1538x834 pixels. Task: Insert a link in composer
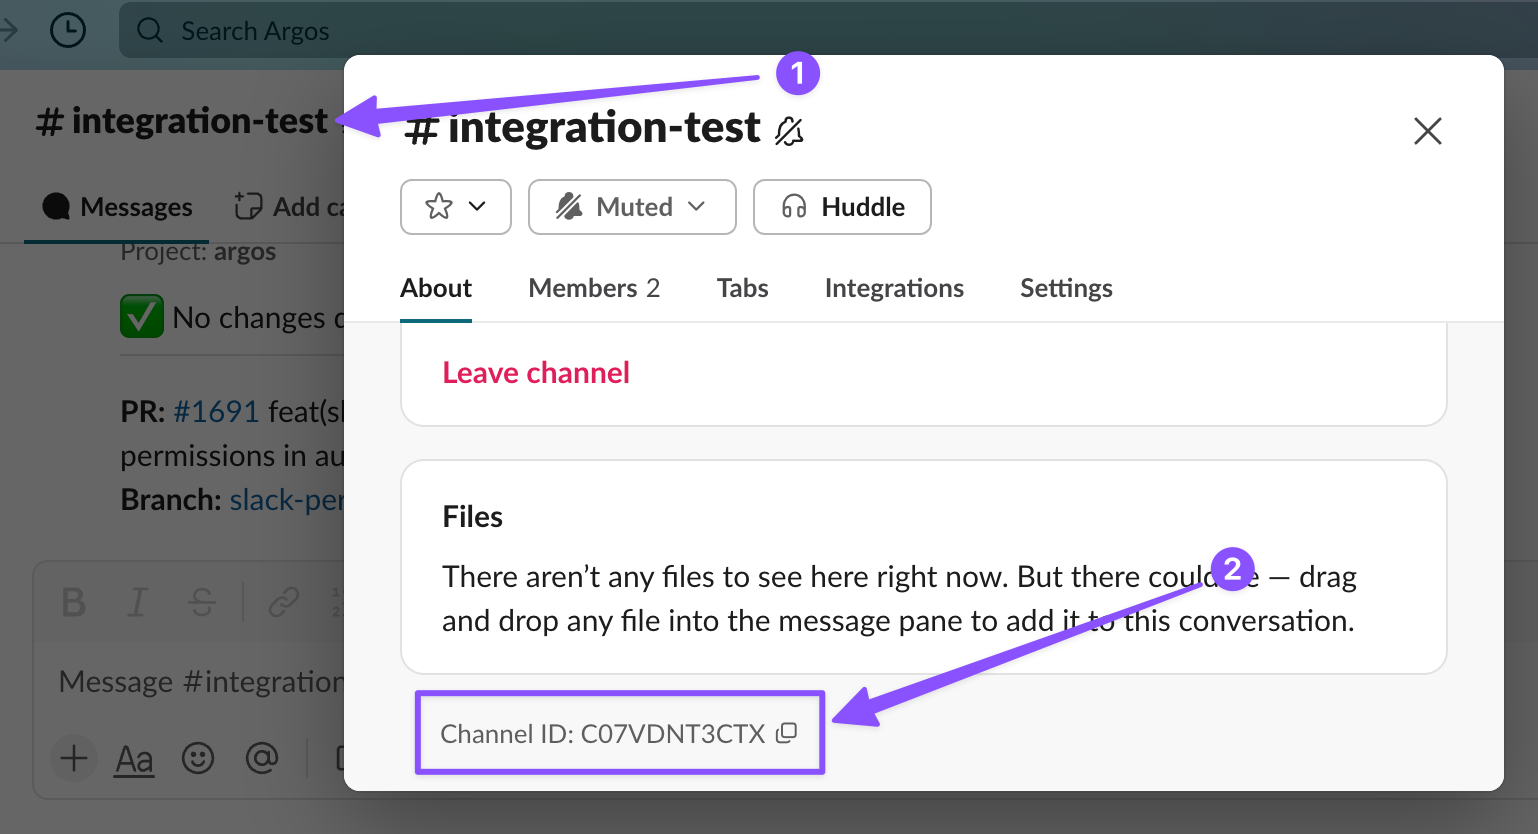click(284, 603)
